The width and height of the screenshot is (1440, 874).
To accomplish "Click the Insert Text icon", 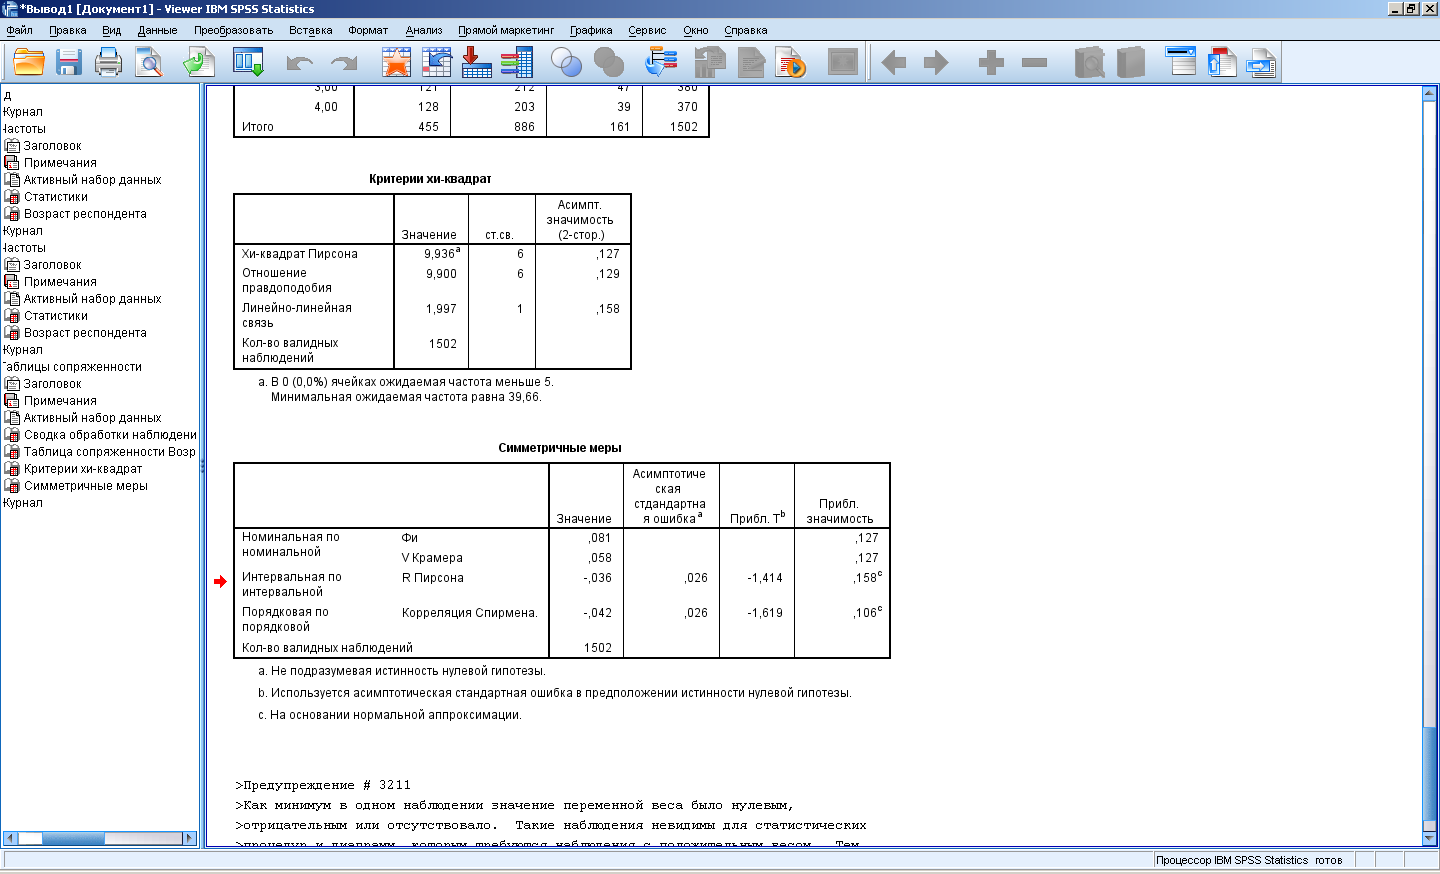I will (1262, 63).
